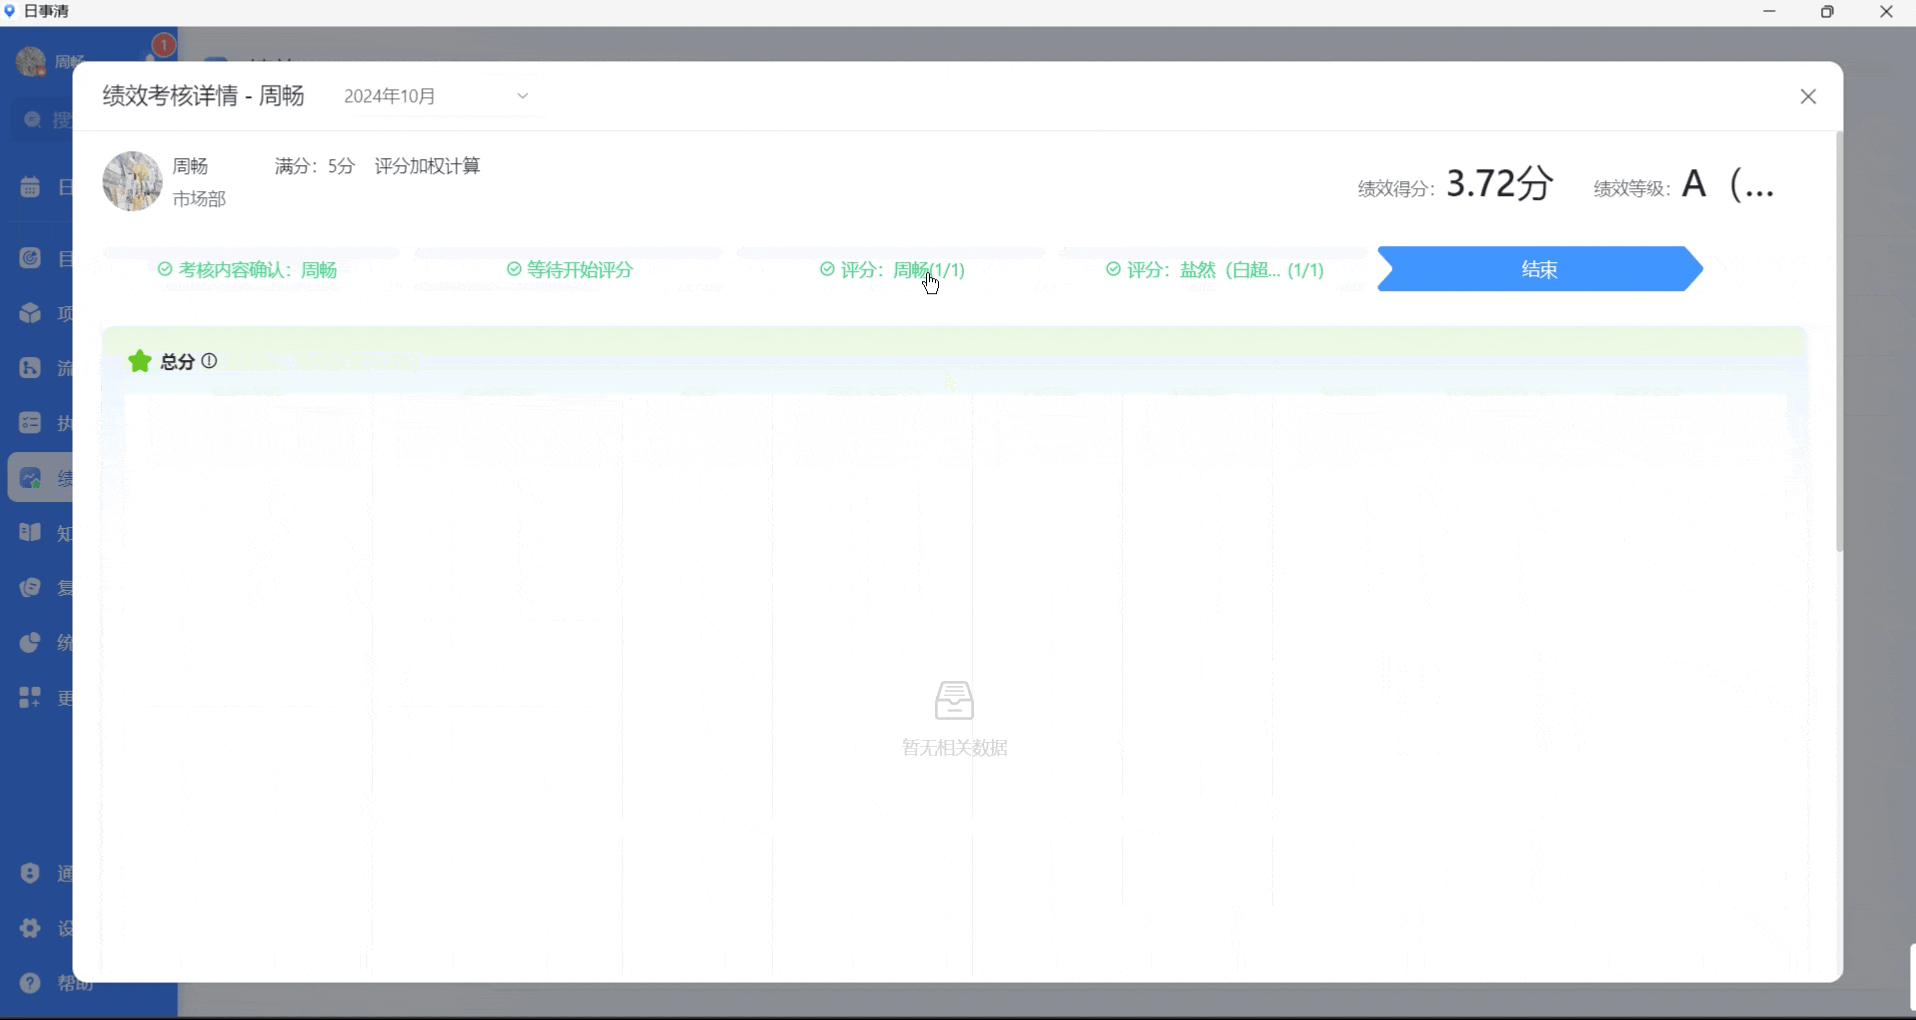Click 周畅's avatar photo in the dialog
This screenshot has height=1020, width=1916.
coord(132,181)
